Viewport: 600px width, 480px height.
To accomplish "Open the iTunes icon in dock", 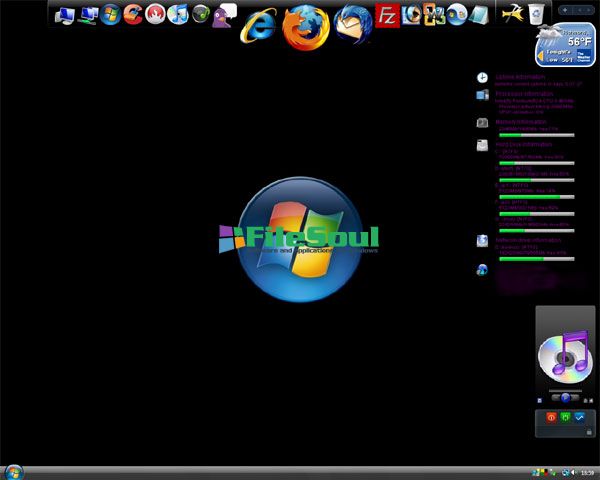I will click(178, 14).
